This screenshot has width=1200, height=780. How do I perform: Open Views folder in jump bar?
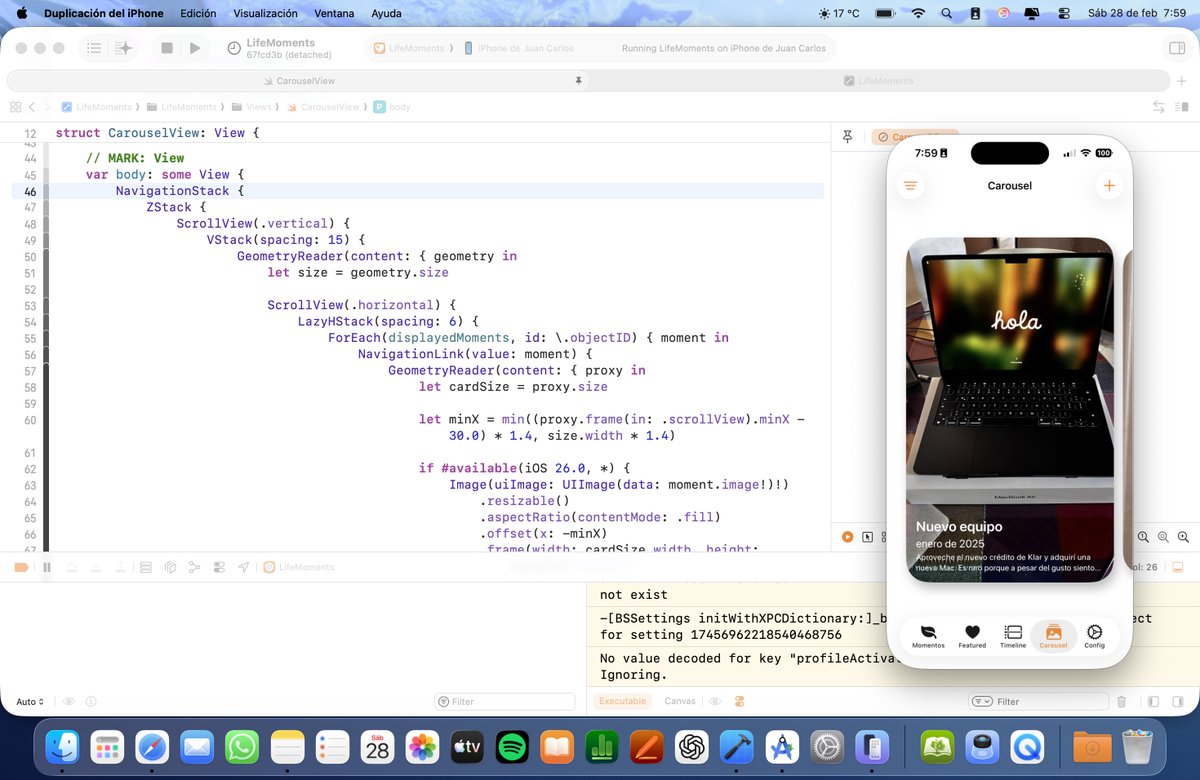[252, 107]
